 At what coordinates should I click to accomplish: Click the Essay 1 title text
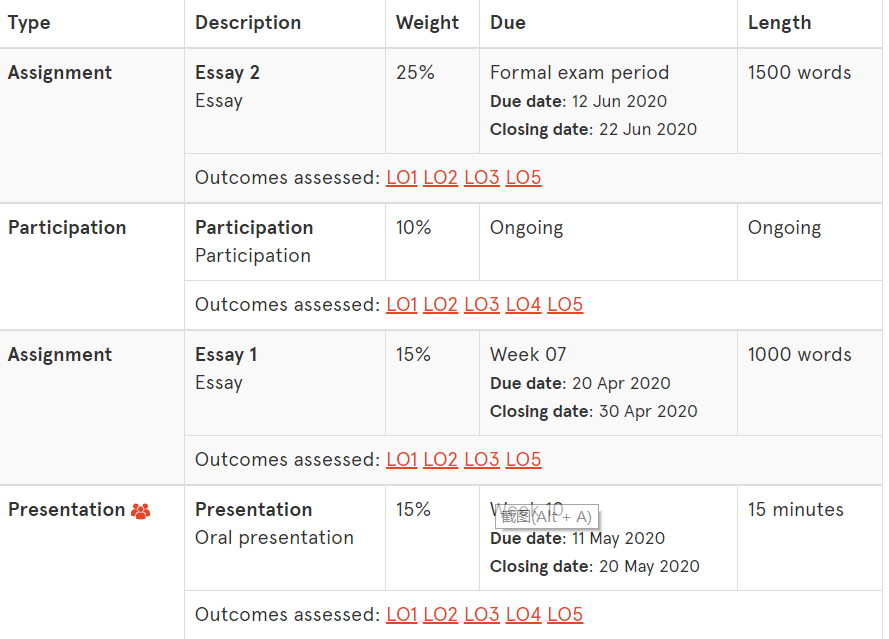(x=226, y=355)
